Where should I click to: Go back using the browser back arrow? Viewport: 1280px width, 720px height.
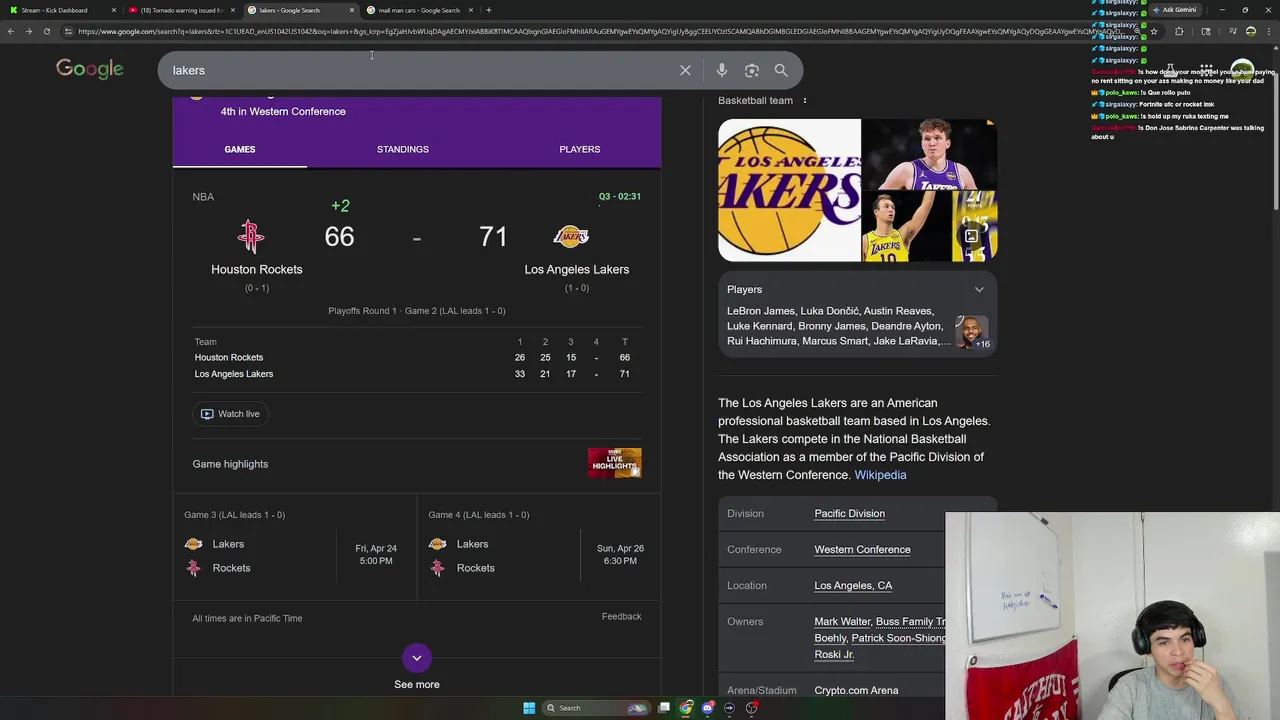pyautogui.click(x=11, y=31)
